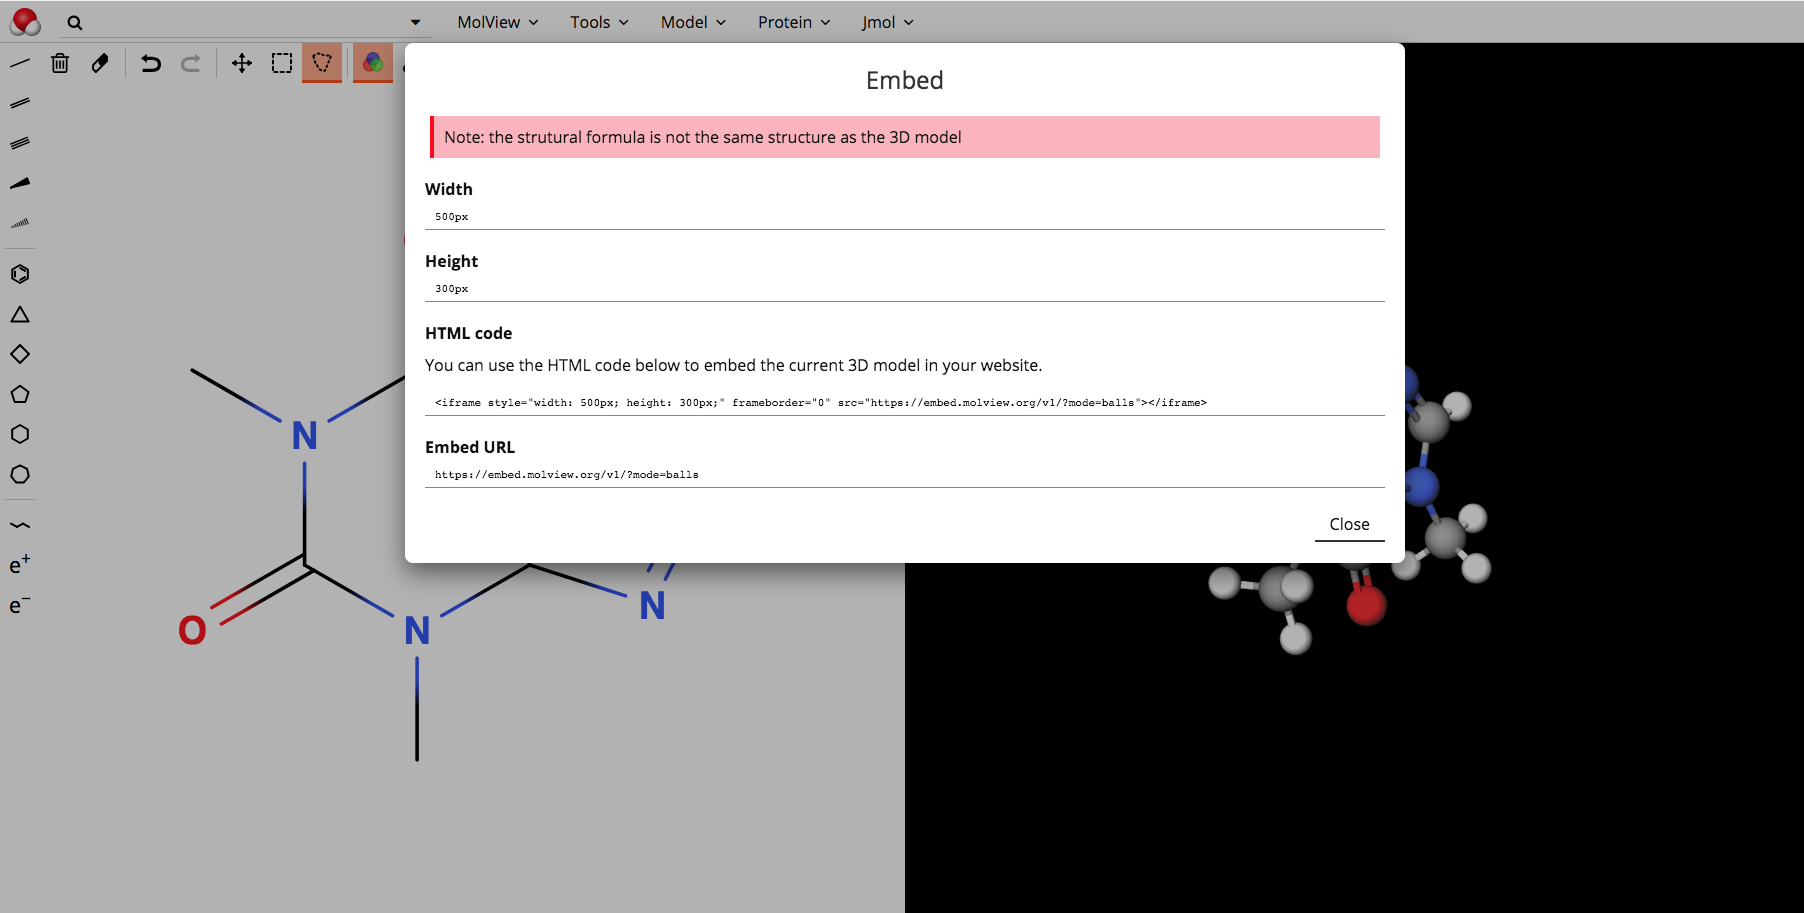Select the cyclopropane triangle tool
Image resolution: width=1804 pixels, height=913 pixels.
20,314
